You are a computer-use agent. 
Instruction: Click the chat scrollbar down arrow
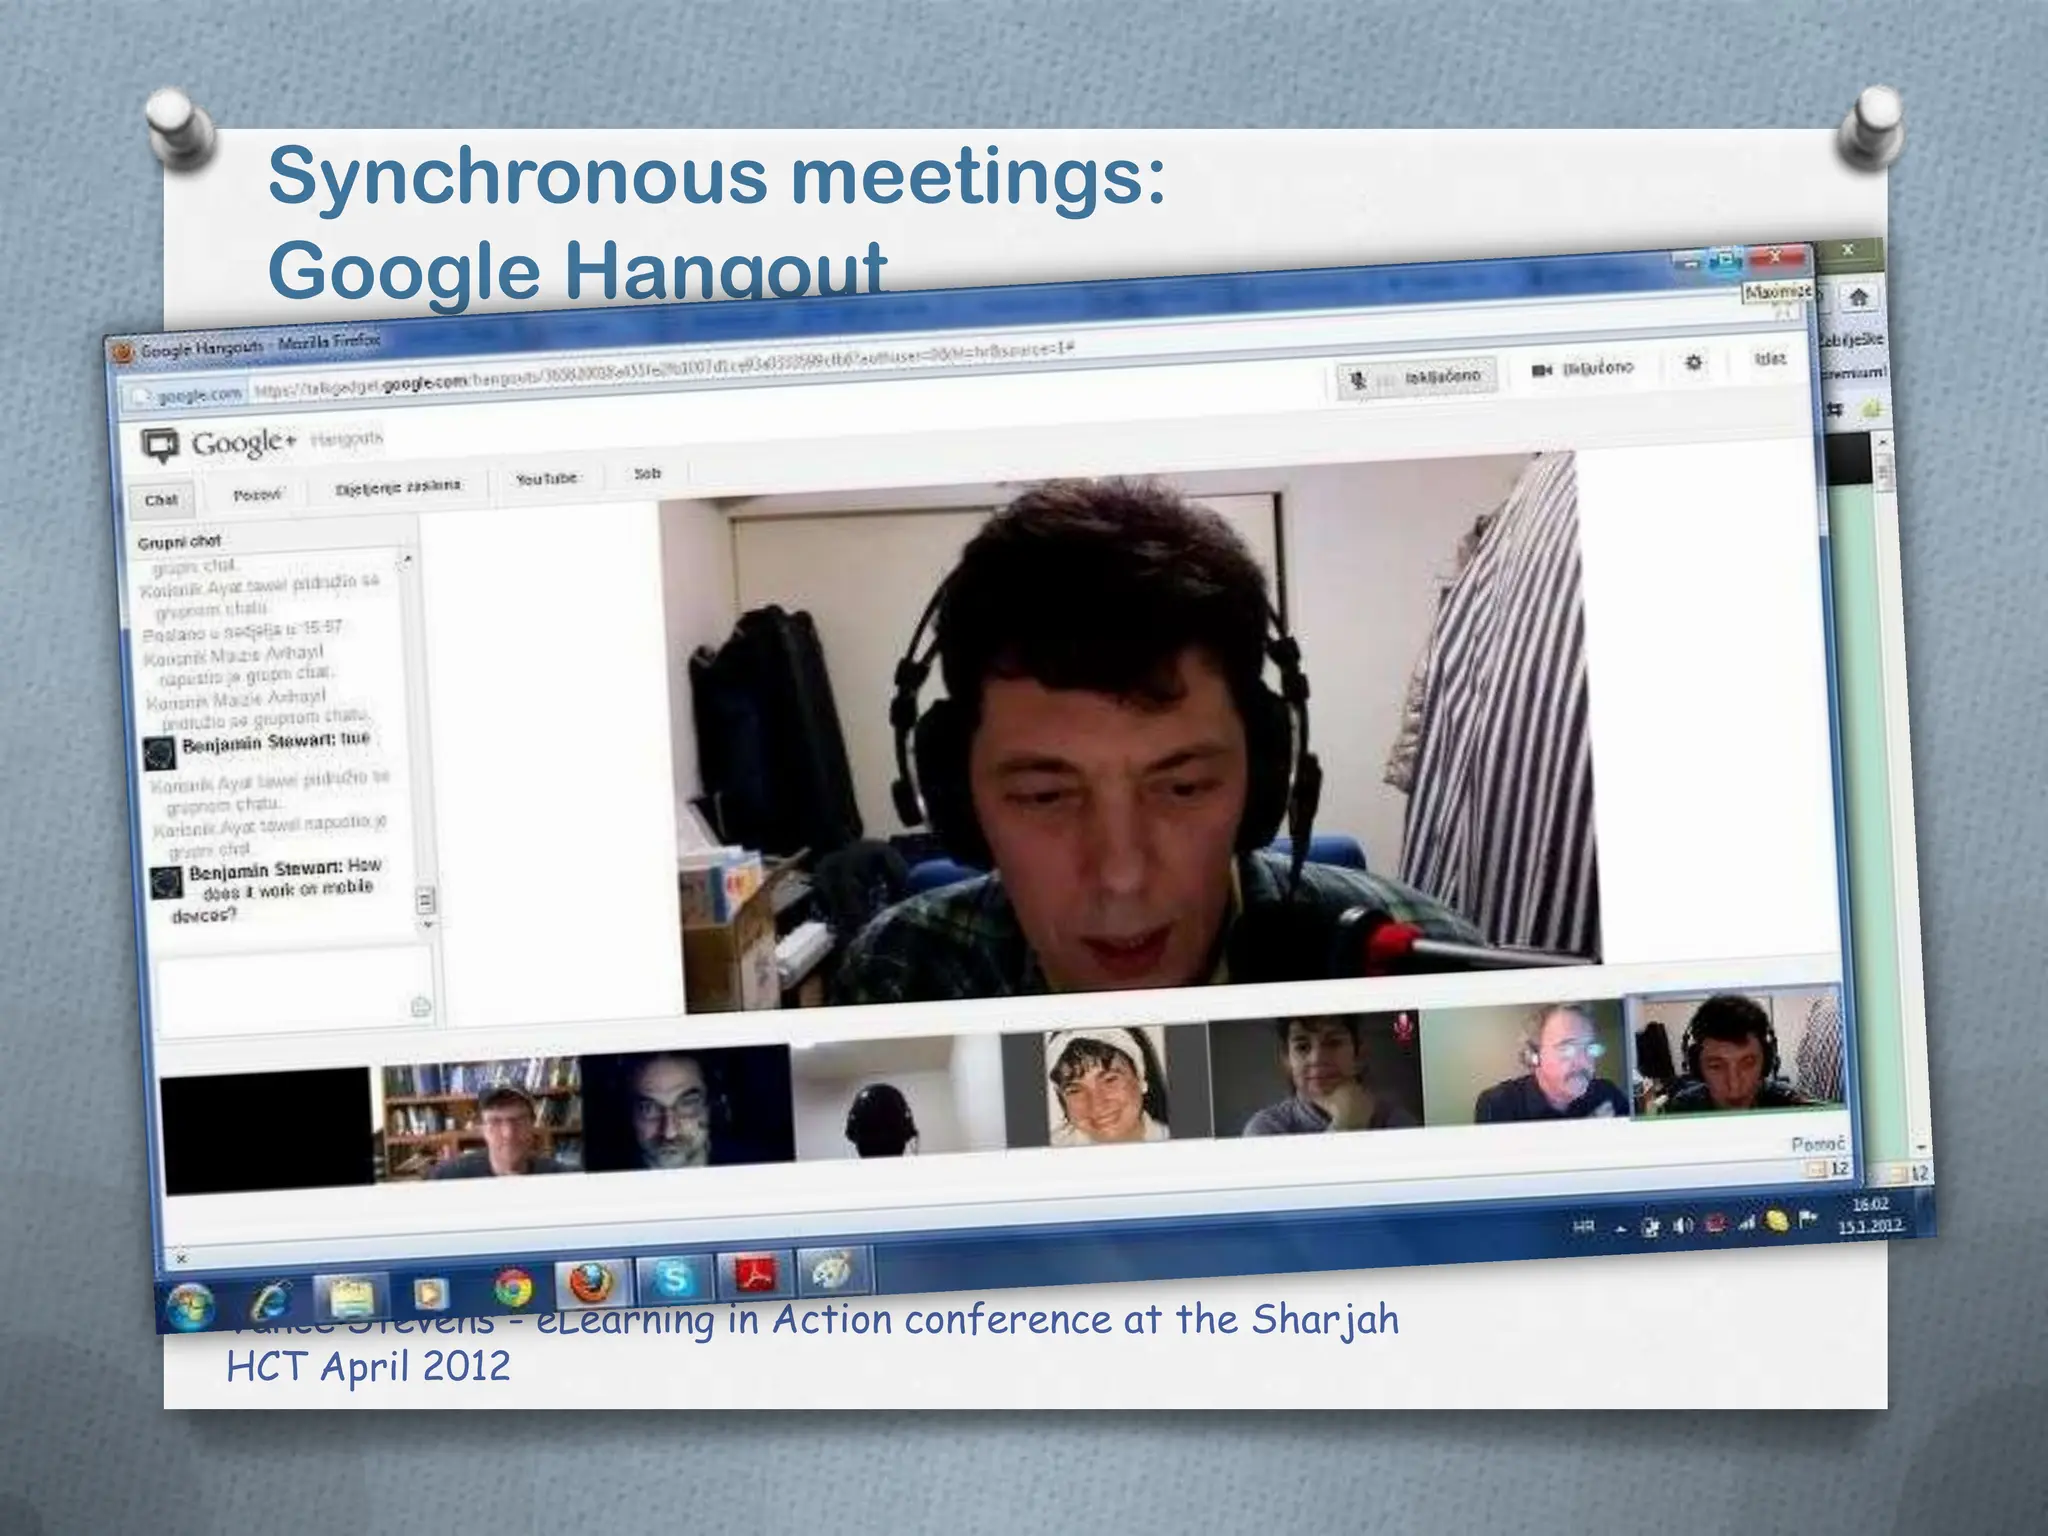[x=427, y=926]
